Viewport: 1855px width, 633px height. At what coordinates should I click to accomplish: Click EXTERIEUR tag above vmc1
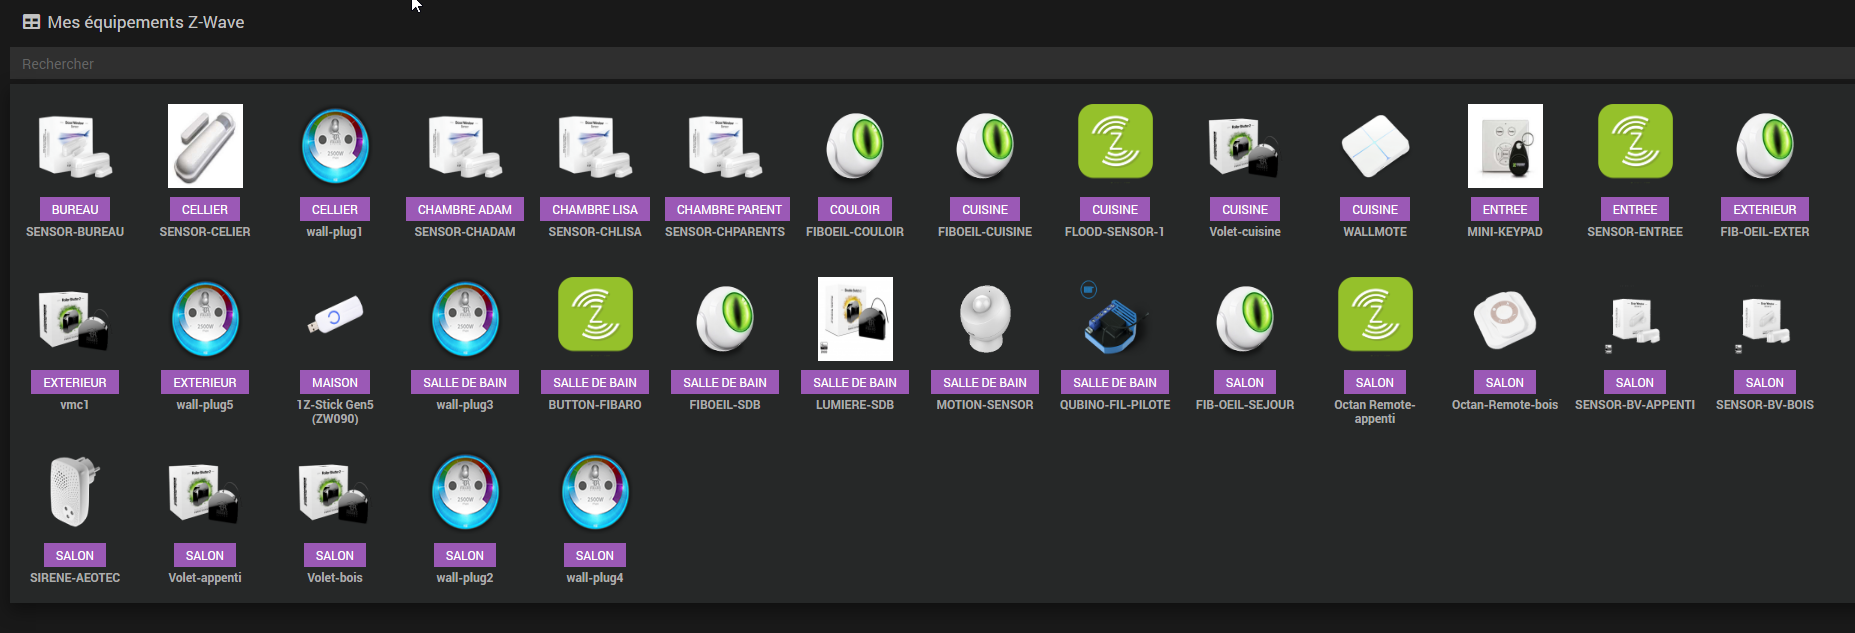[x=75, y=382]
